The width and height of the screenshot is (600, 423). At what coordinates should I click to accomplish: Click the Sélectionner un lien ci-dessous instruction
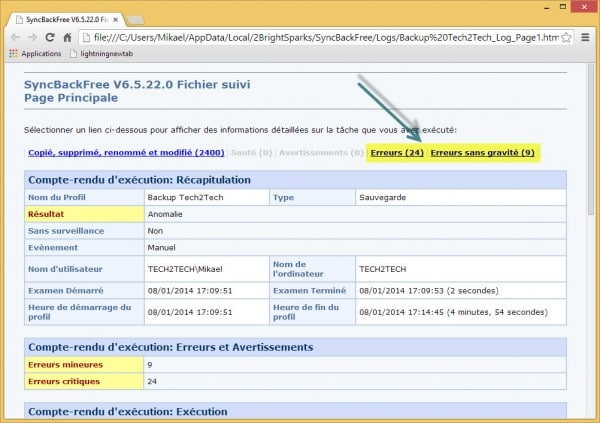(240, 130)
